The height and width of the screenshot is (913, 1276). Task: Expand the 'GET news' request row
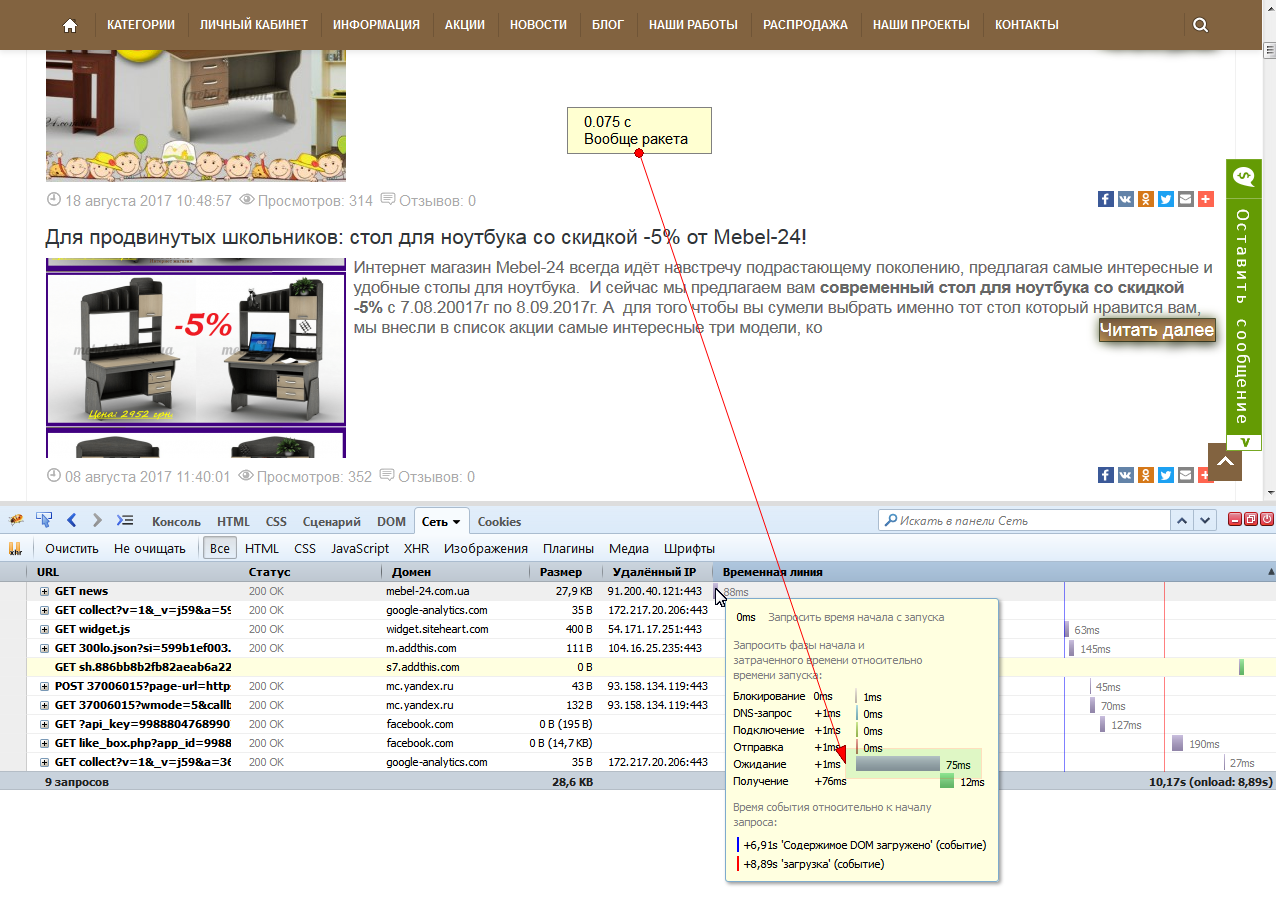[x=44, y=592]
